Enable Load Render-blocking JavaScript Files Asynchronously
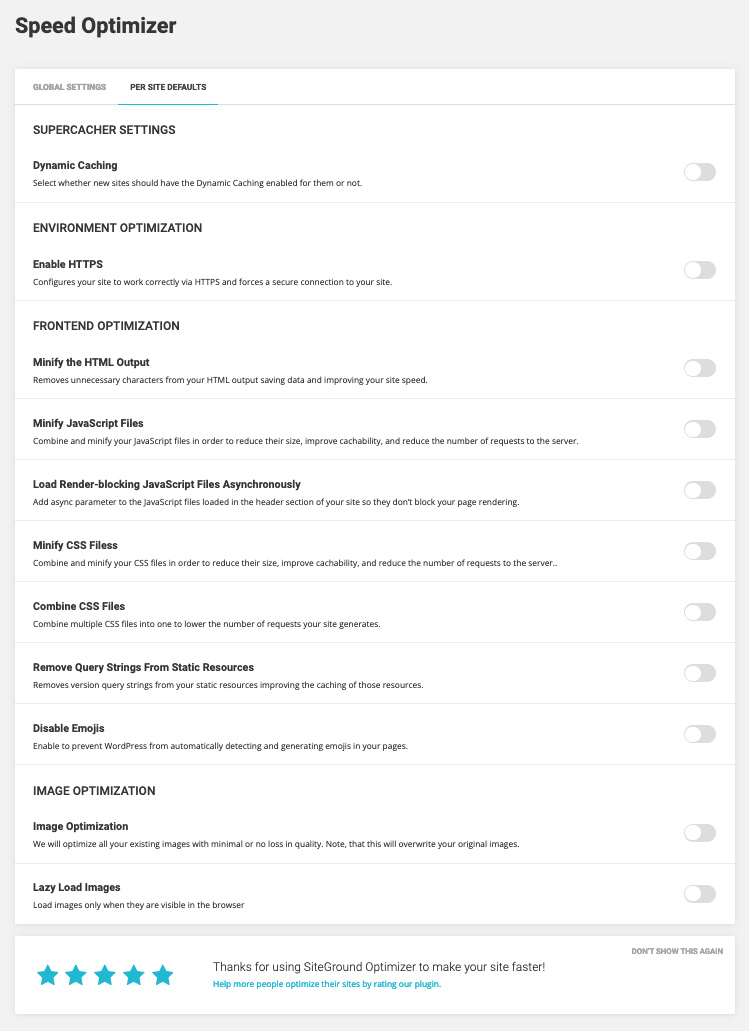This screenshot has height=1031, width=749. point(700,491)
